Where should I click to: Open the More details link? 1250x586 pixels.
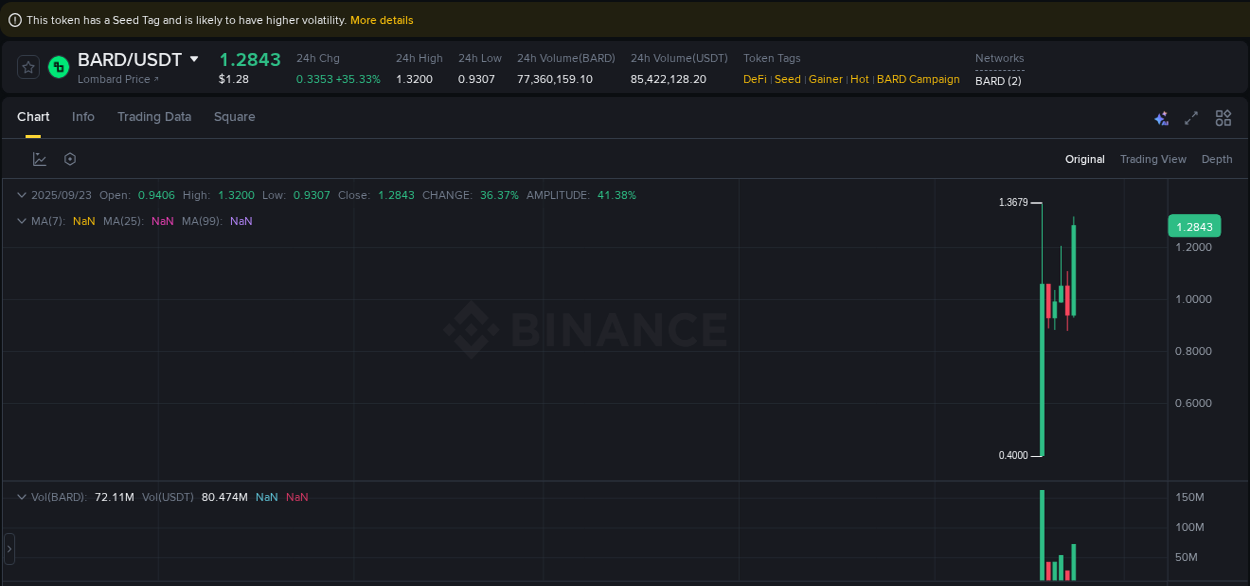382,19
